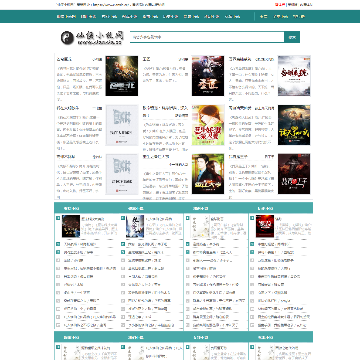Focus the site search input field
This screenshot has height=360, width=360.
(207, 37)
